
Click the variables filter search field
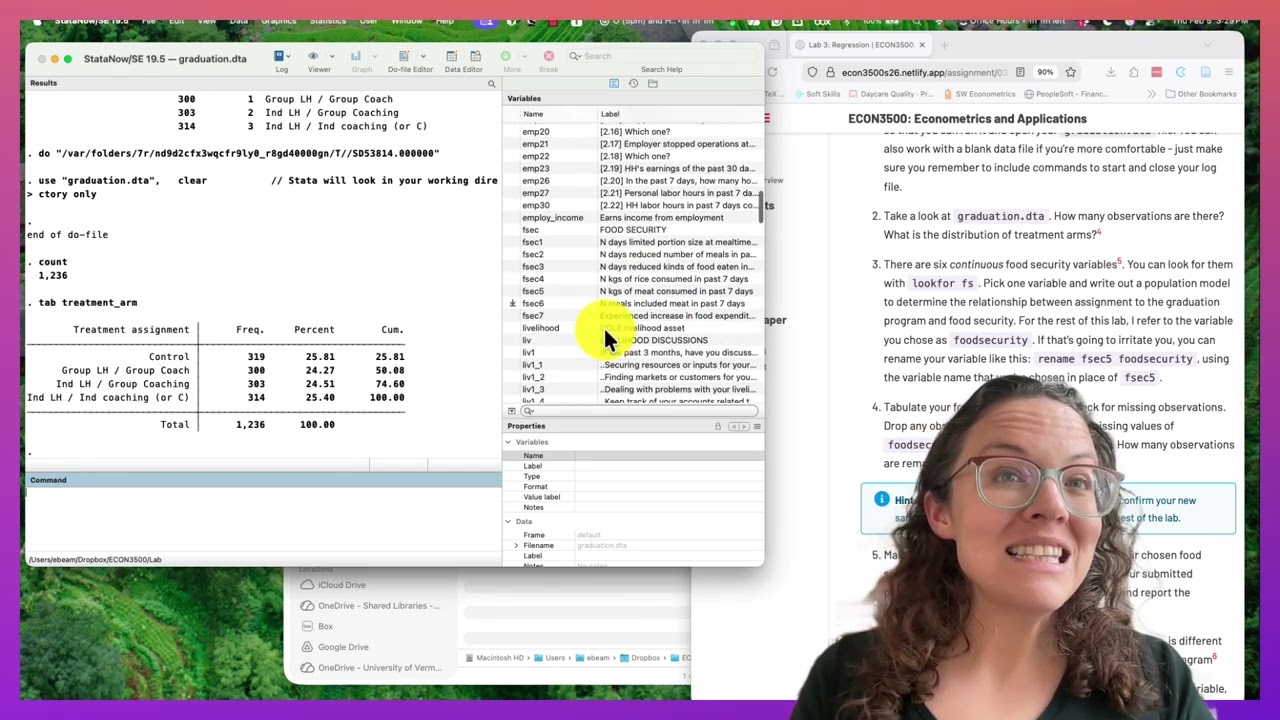coord(640,411)
